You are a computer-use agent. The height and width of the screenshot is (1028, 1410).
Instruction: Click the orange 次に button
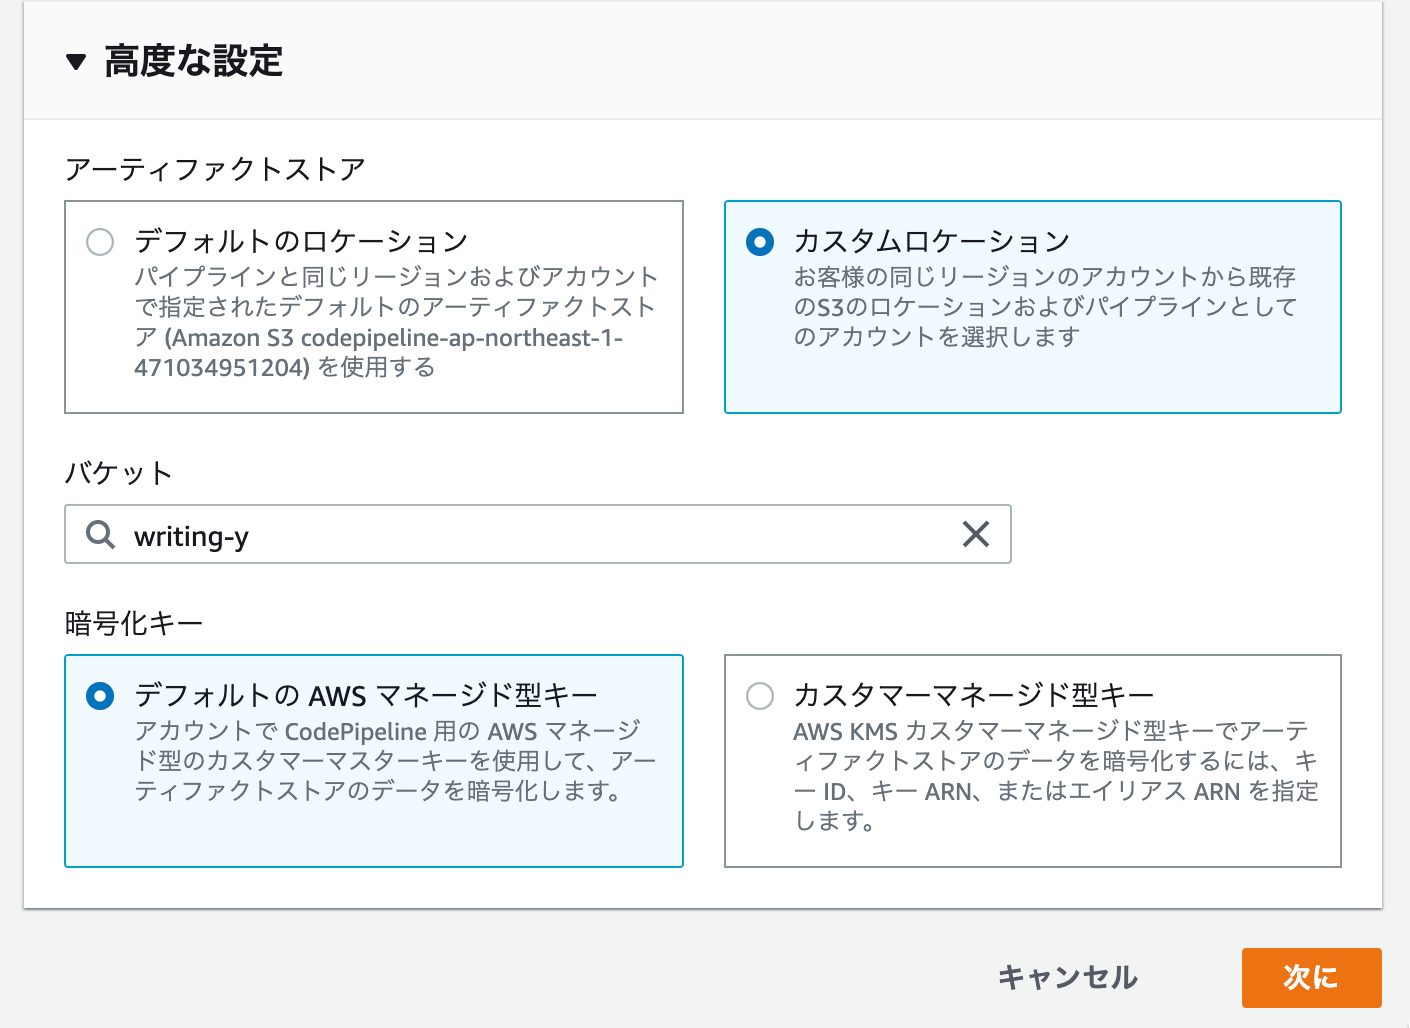(1311, 978)
